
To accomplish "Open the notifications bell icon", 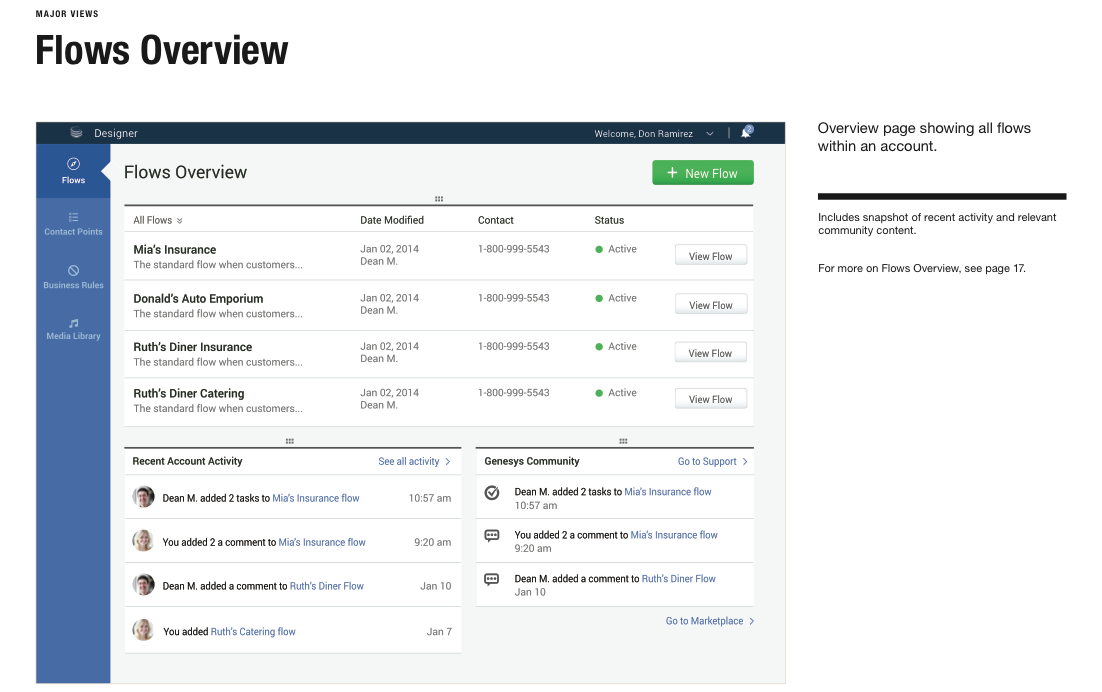I will pyautogui.click(x=746, y=132).
